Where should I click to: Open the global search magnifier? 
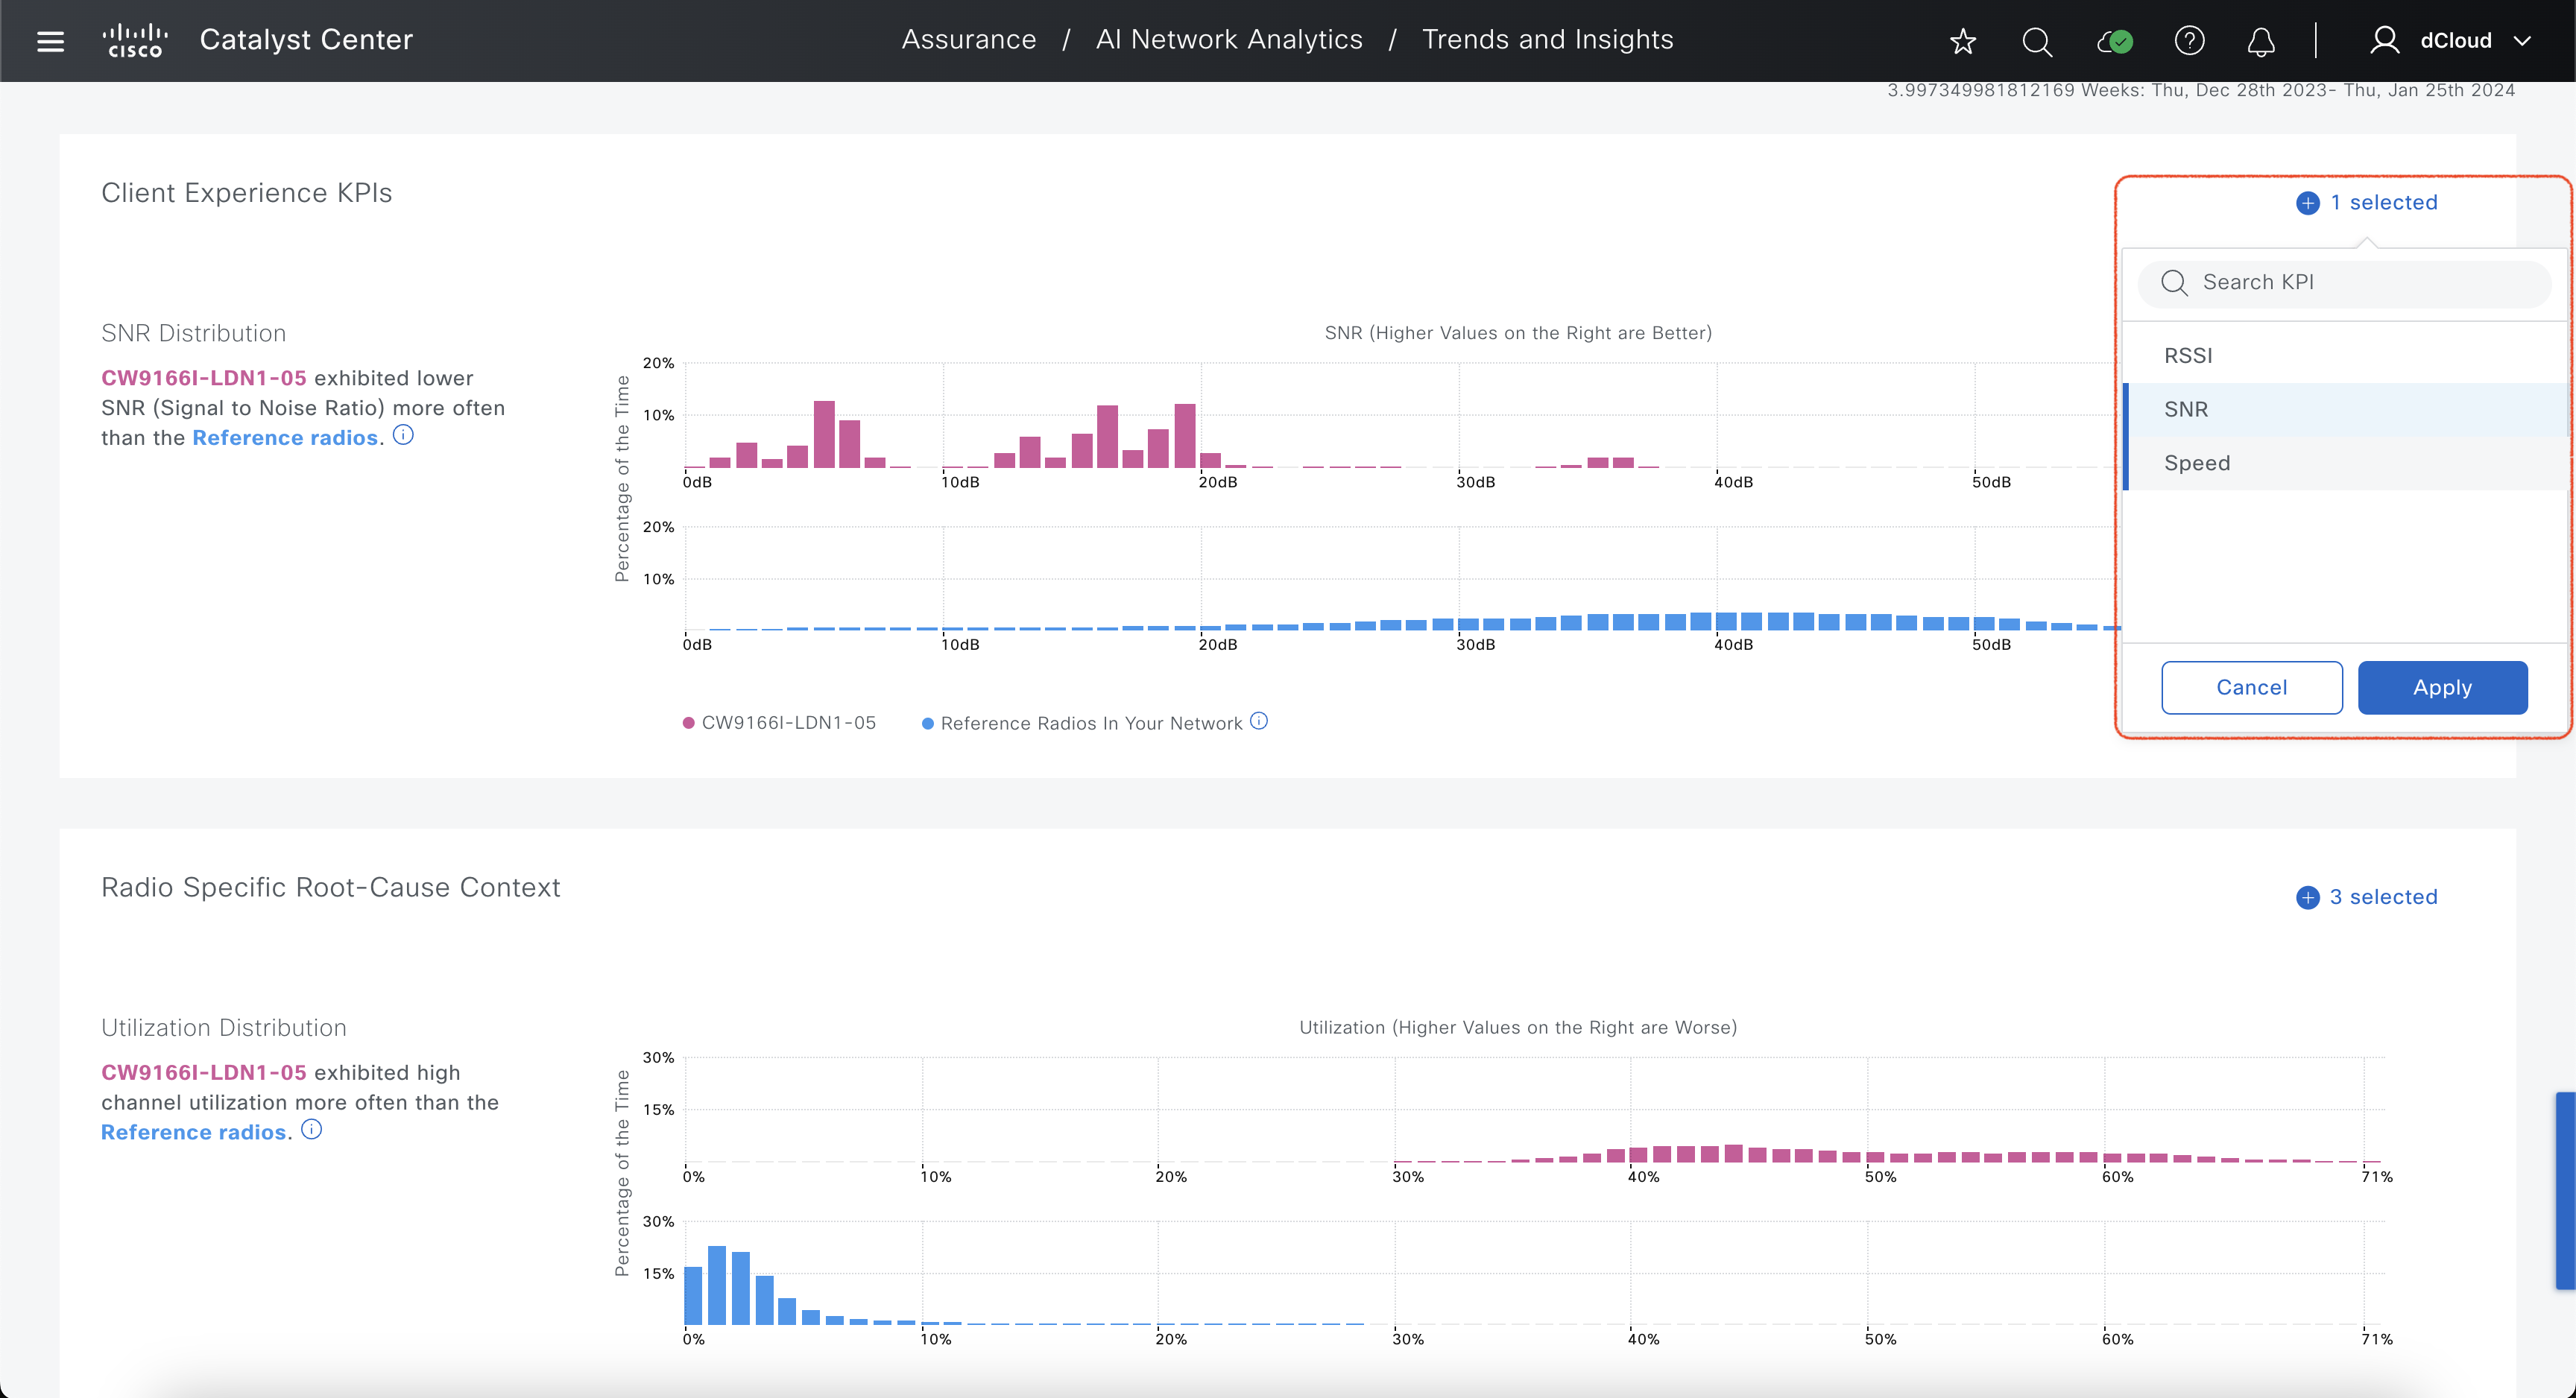point(2037,41)
